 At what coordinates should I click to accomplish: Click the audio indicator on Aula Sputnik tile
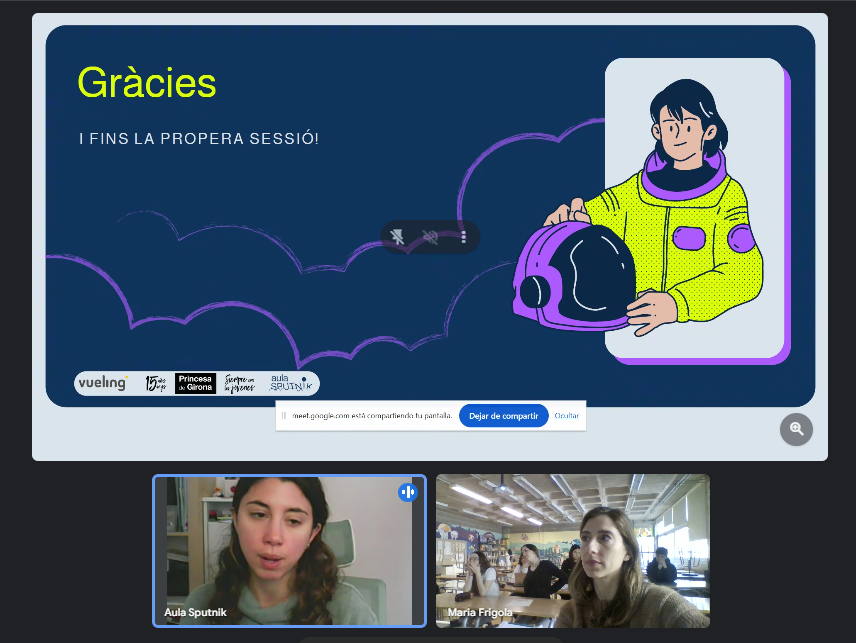[408, 492]
